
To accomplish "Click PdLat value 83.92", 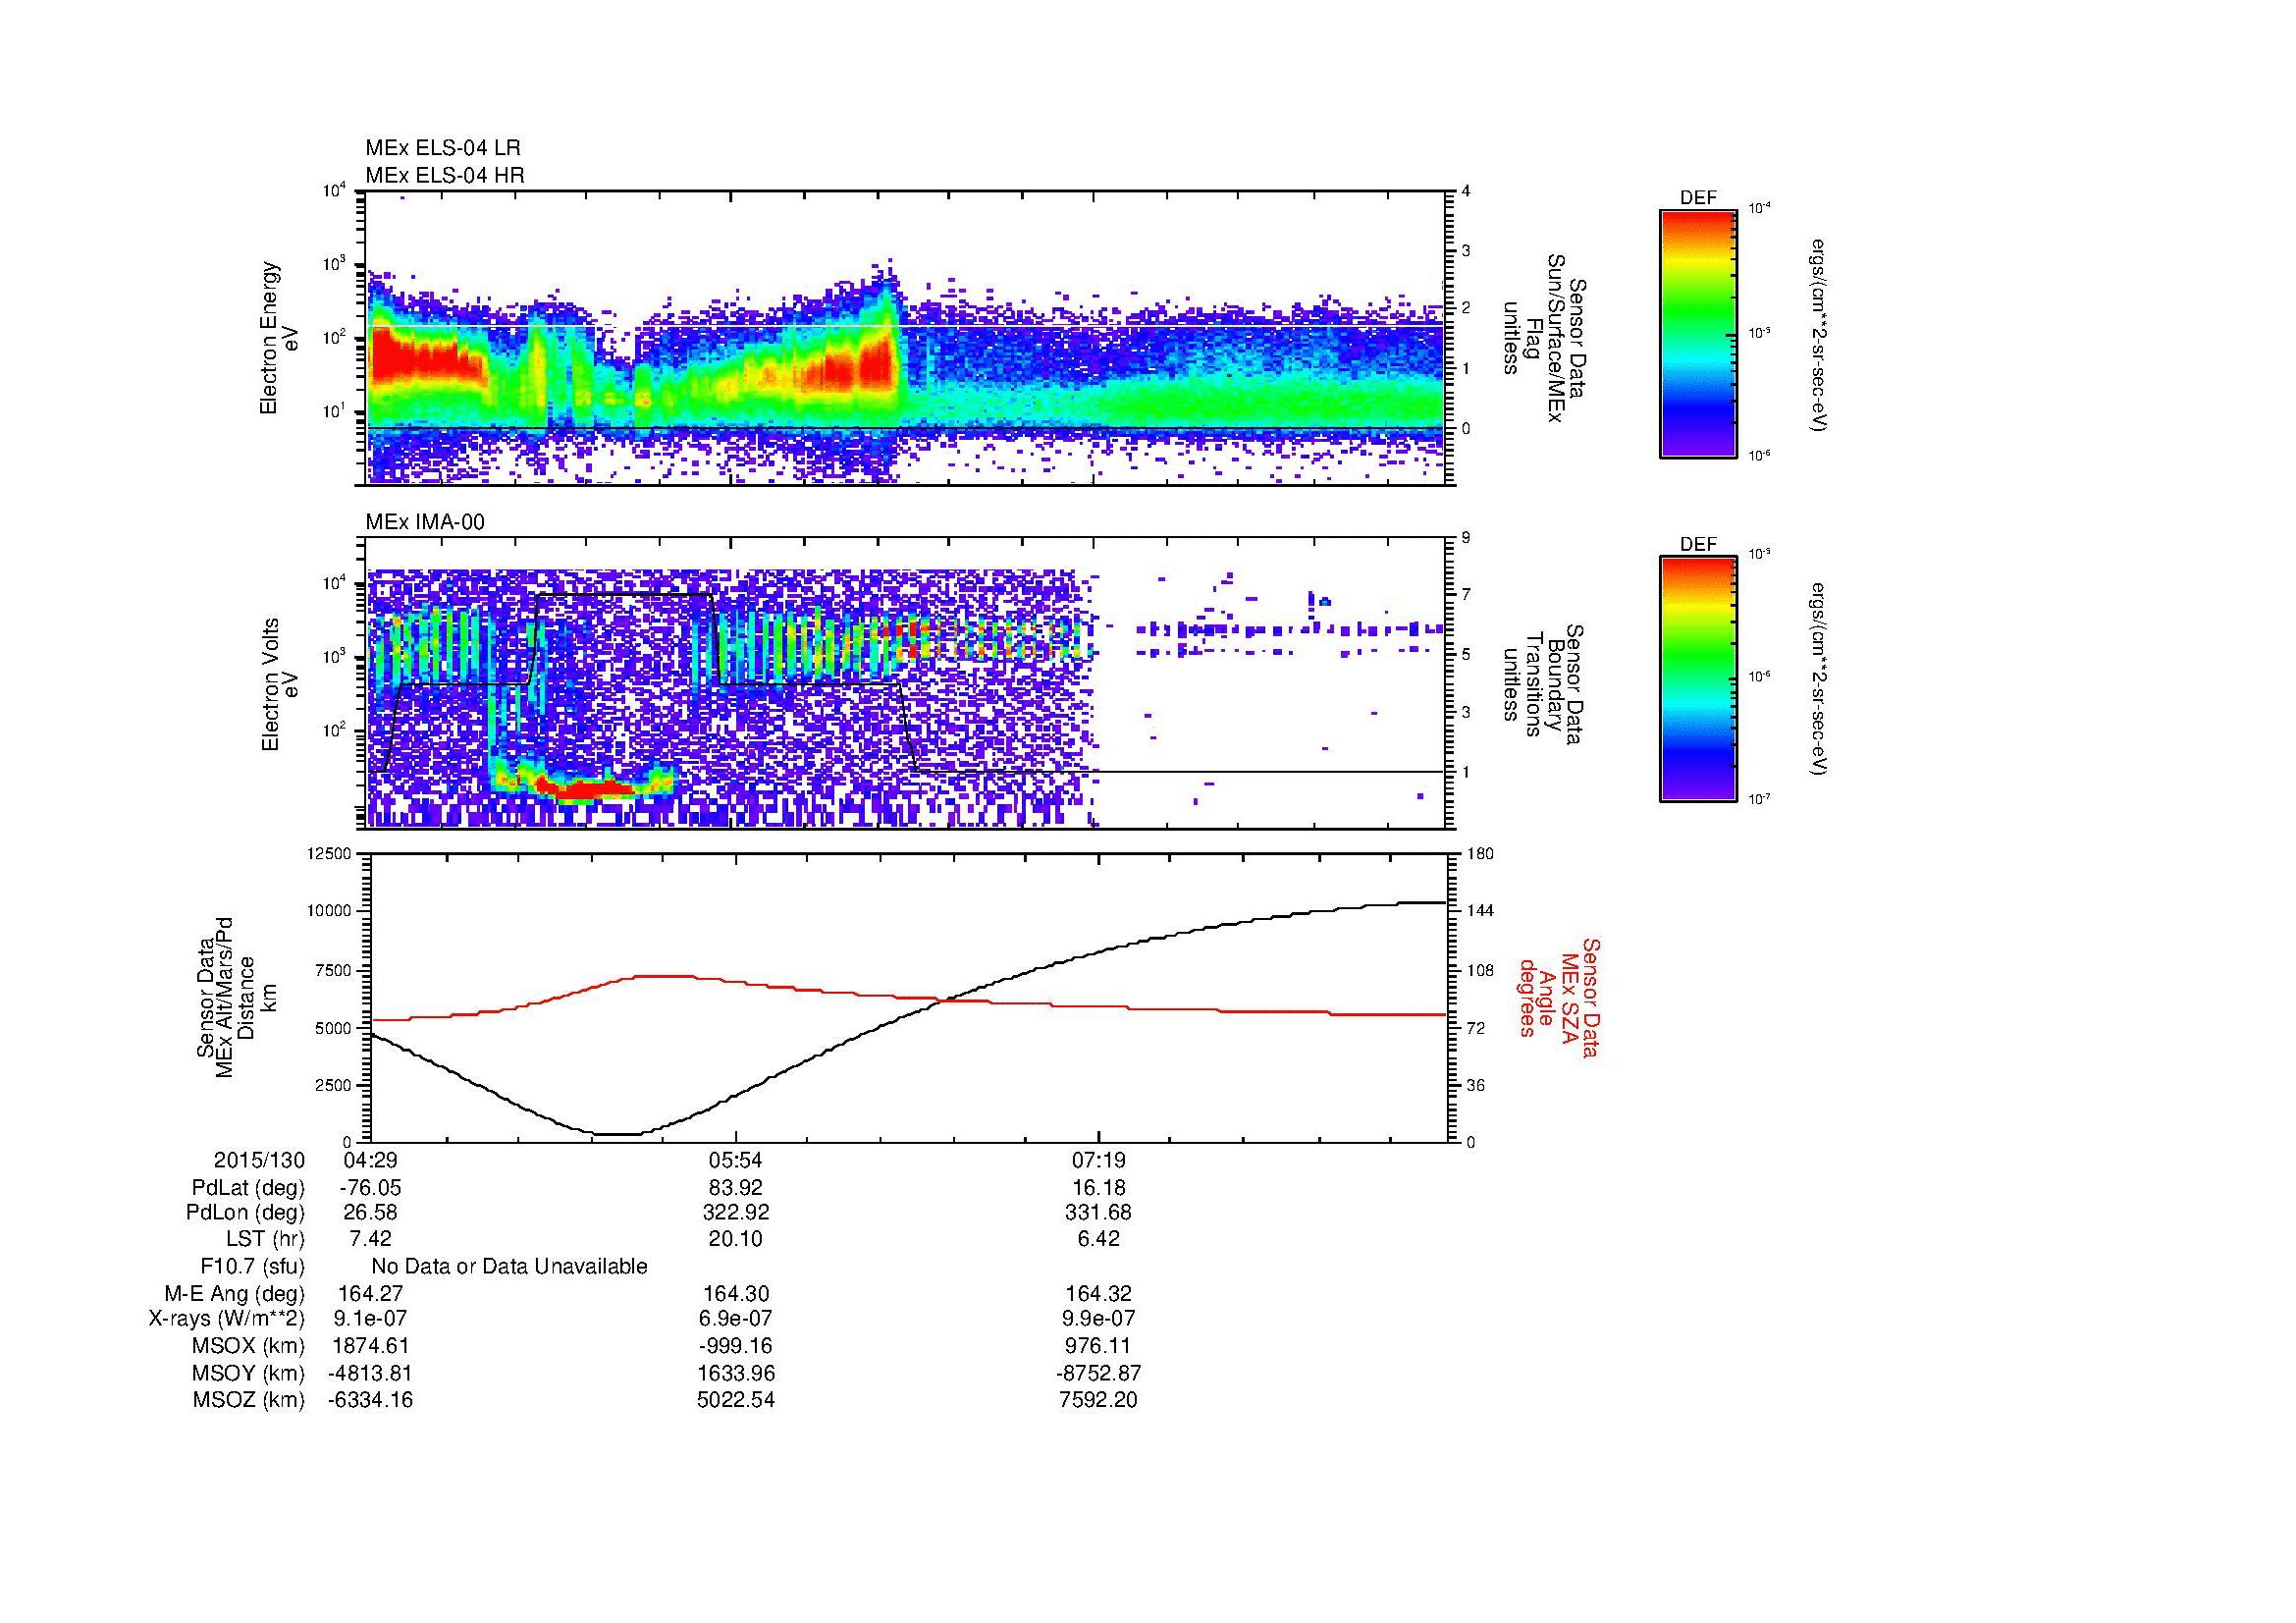I will pos(736,1188).
